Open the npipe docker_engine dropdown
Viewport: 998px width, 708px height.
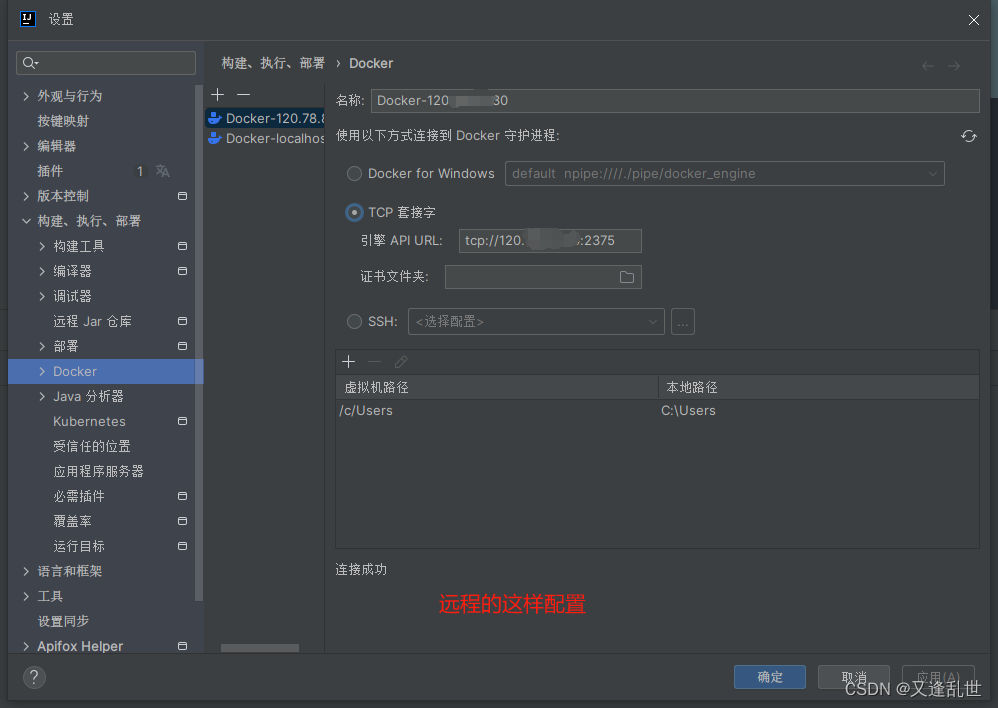(724, 173)
